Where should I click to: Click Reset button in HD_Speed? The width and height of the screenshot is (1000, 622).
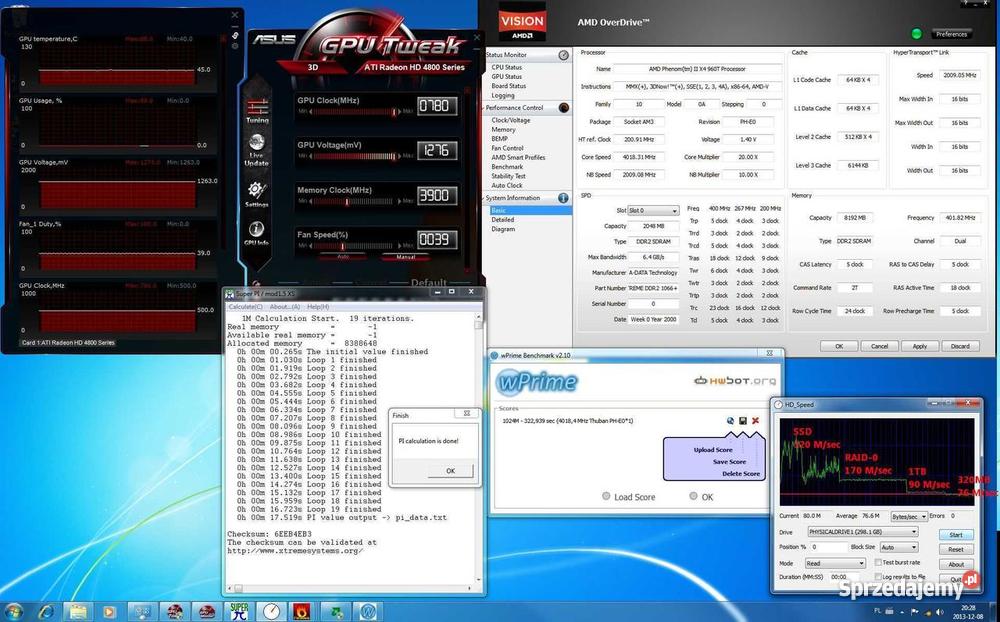click(956, 549)
